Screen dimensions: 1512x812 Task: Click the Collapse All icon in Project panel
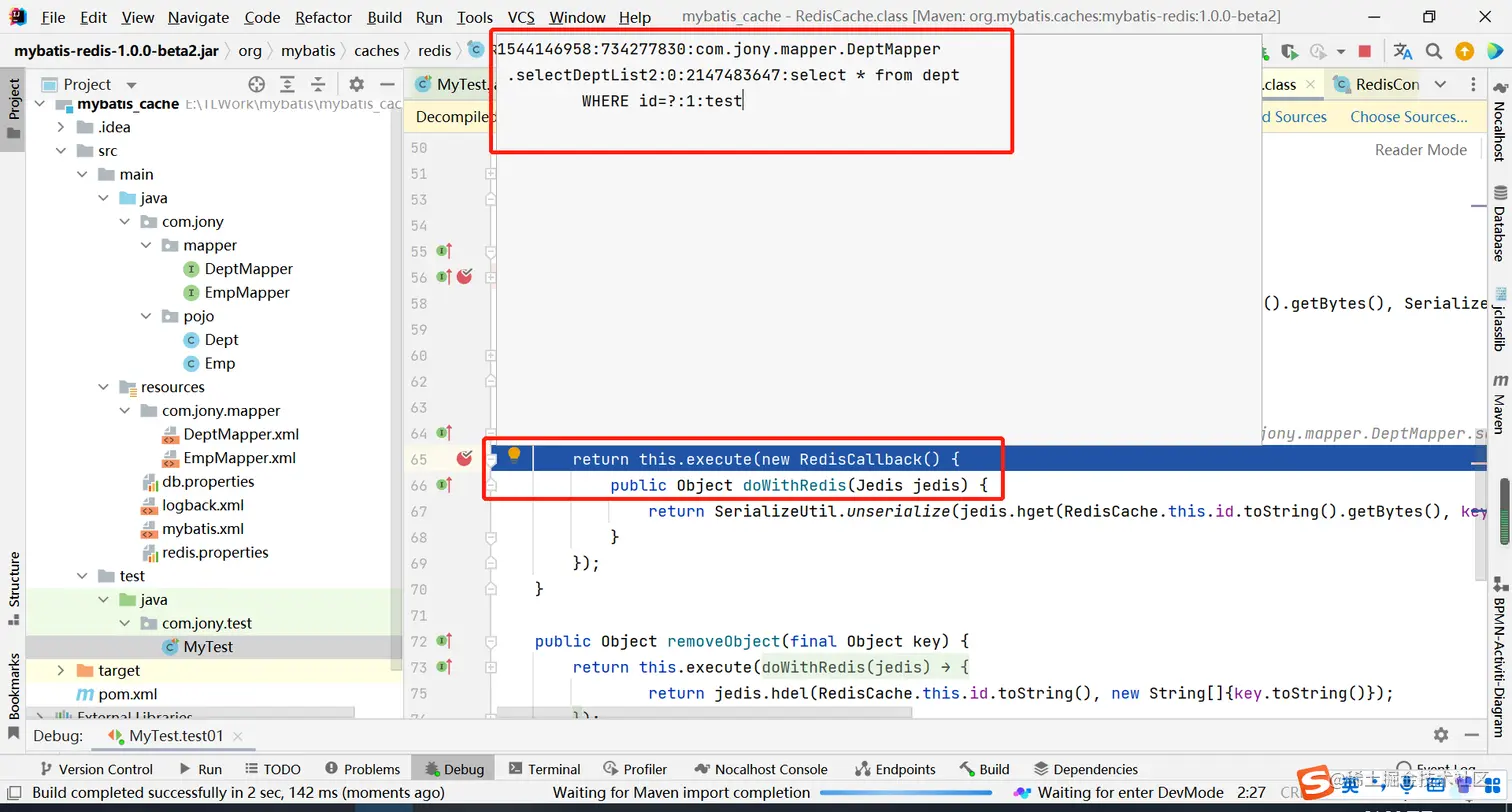(x=318, y=84)
